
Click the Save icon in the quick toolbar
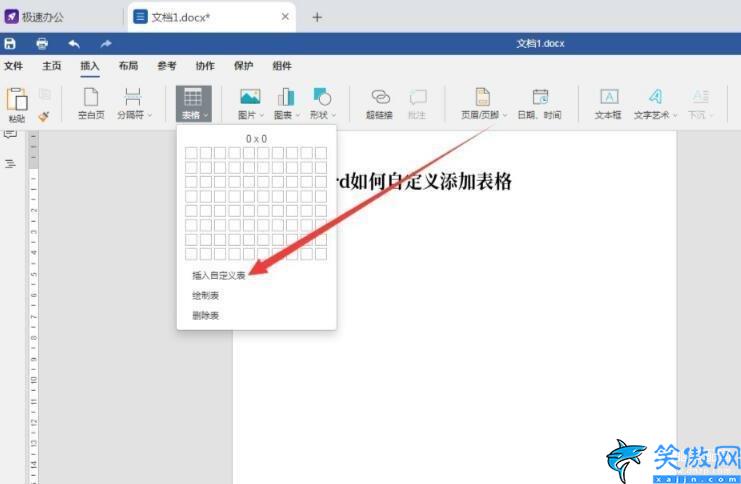coord(10,43)
